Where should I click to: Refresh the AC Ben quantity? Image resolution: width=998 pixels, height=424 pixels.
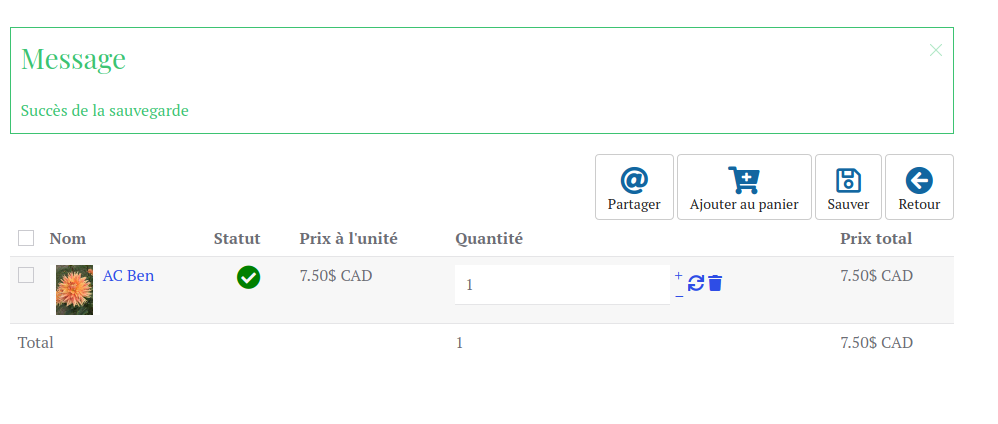696,283
